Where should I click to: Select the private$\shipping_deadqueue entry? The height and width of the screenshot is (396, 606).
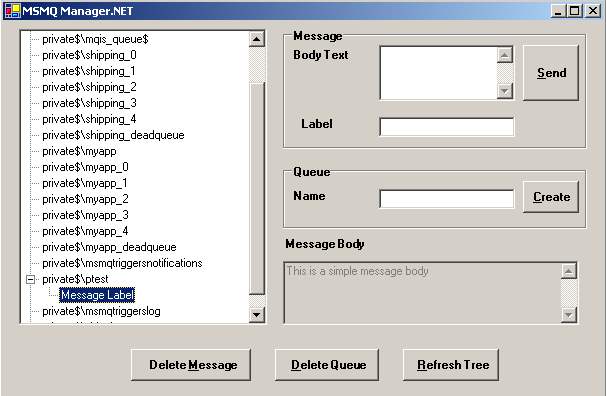pyautogui.click(x=113, y=135)
